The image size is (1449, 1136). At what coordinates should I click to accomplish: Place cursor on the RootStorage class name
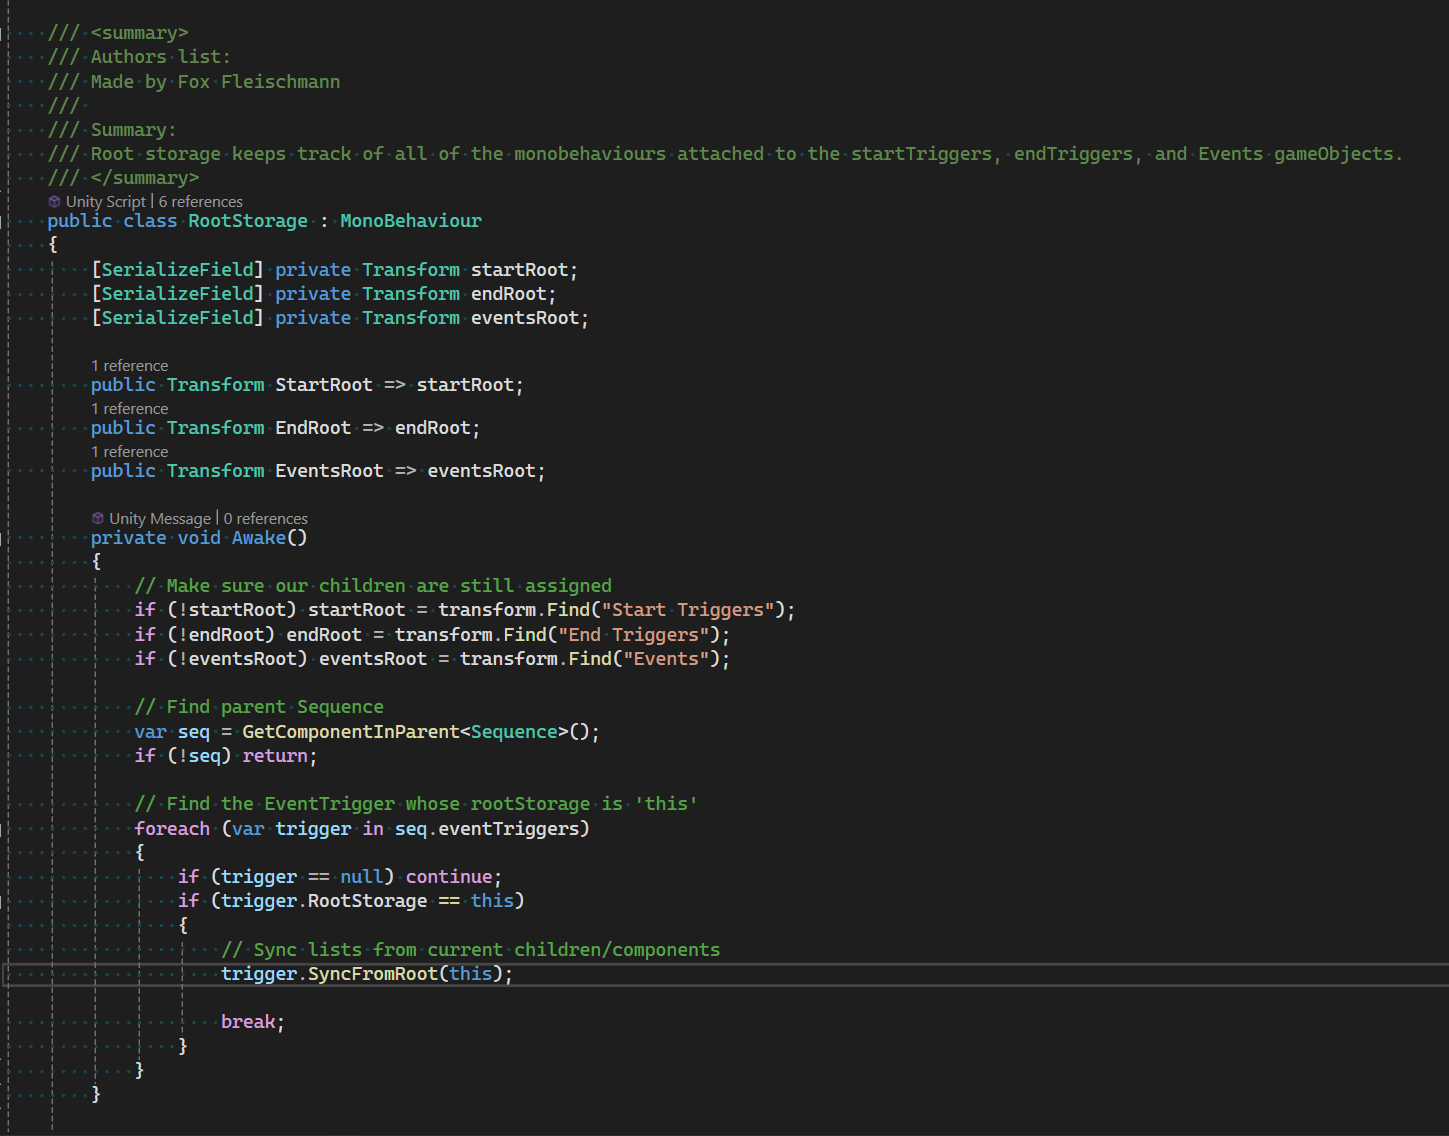247,220
